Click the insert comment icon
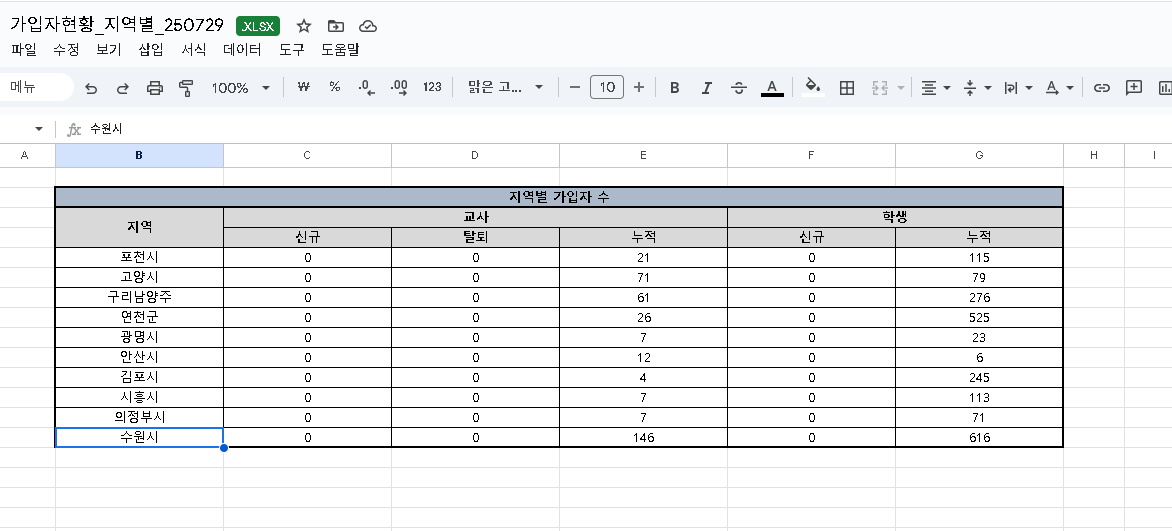This screenshot has height=531, width=1172. tap(1134, 88)
